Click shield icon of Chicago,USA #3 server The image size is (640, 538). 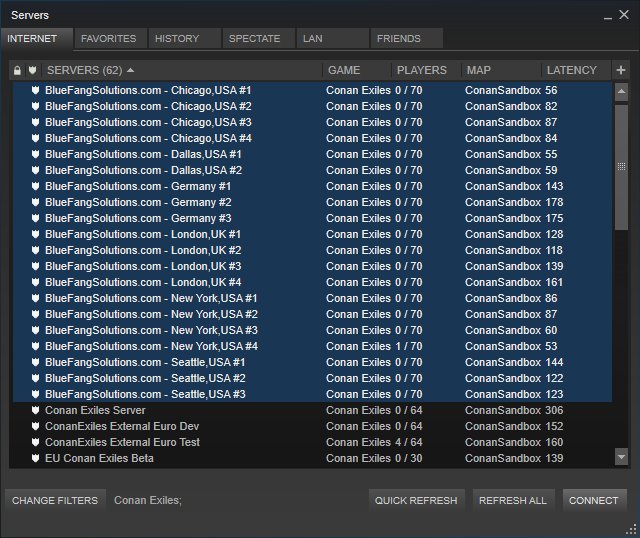pyautogui.click(x=36, y=122)
